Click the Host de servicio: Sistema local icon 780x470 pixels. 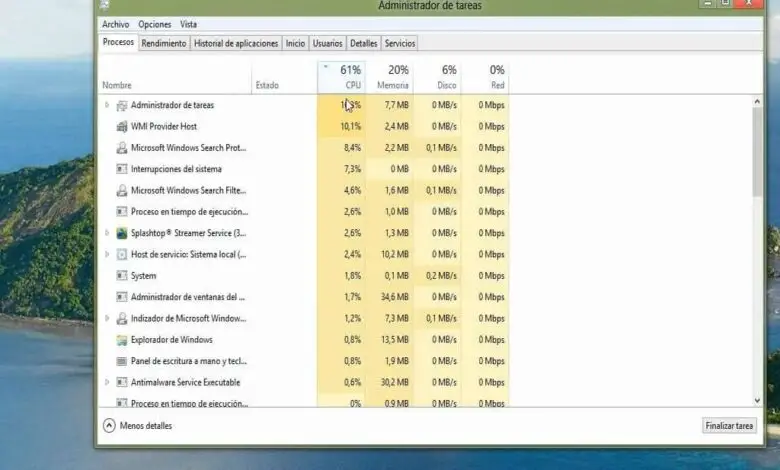coord(122,255)
